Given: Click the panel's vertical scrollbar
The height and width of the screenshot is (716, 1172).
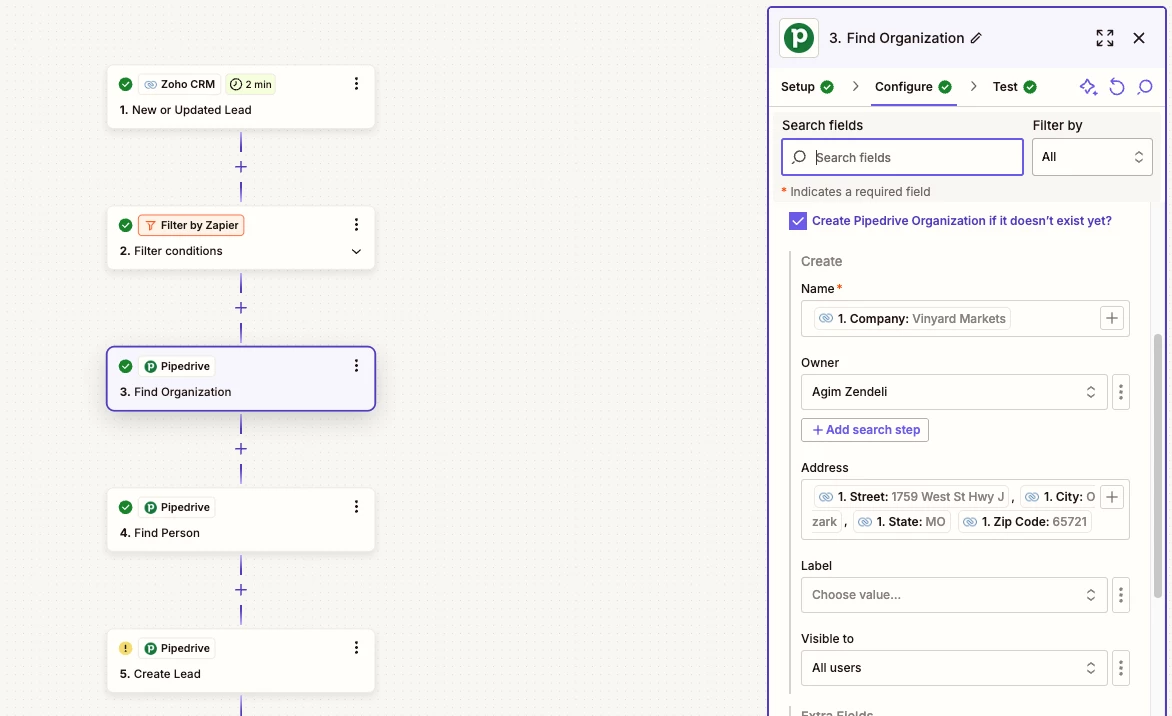Looking at the screenshot, I should [x=1159, y=466].
